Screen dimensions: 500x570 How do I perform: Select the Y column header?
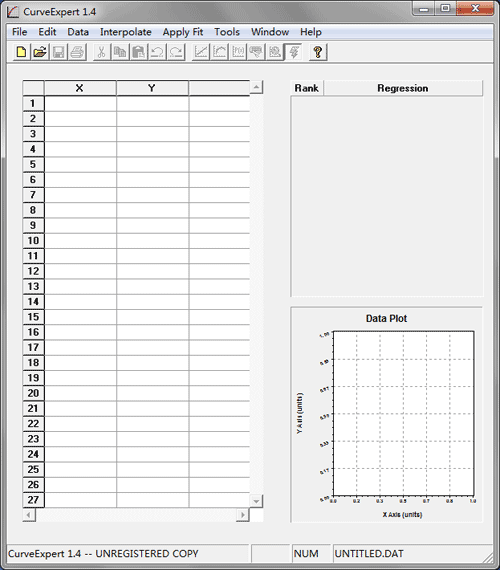pos(152,88)
